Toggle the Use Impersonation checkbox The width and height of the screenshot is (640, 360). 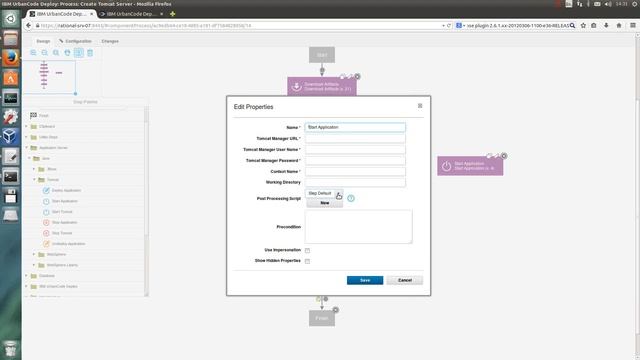pos(307,250)
